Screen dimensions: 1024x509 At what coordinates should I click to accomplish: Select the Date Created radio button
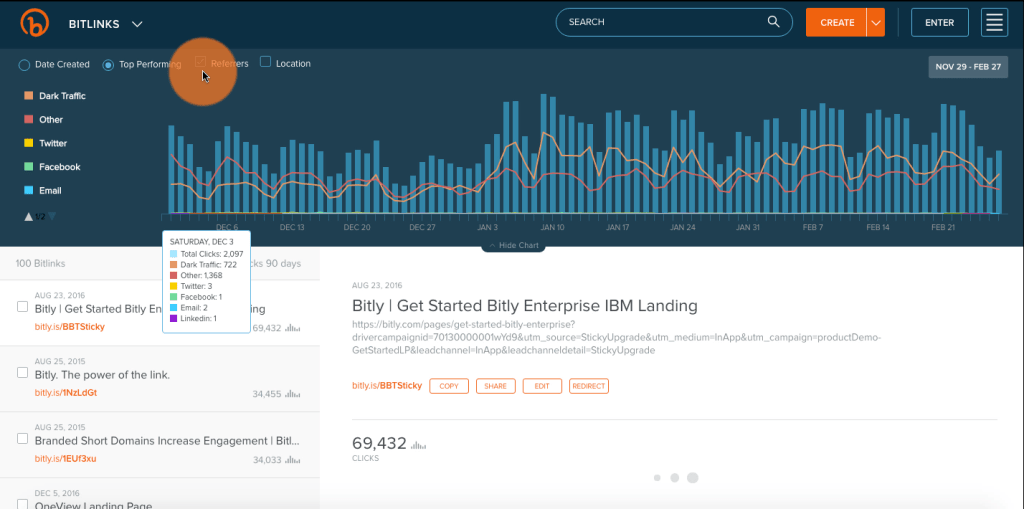(24, 65)
